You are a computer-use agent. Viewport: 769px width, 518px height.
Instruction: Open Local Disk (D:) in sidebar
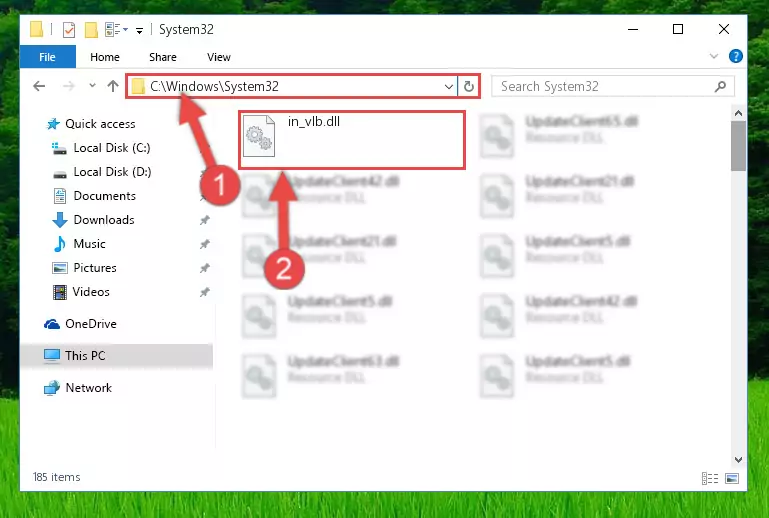pos(112,172)
